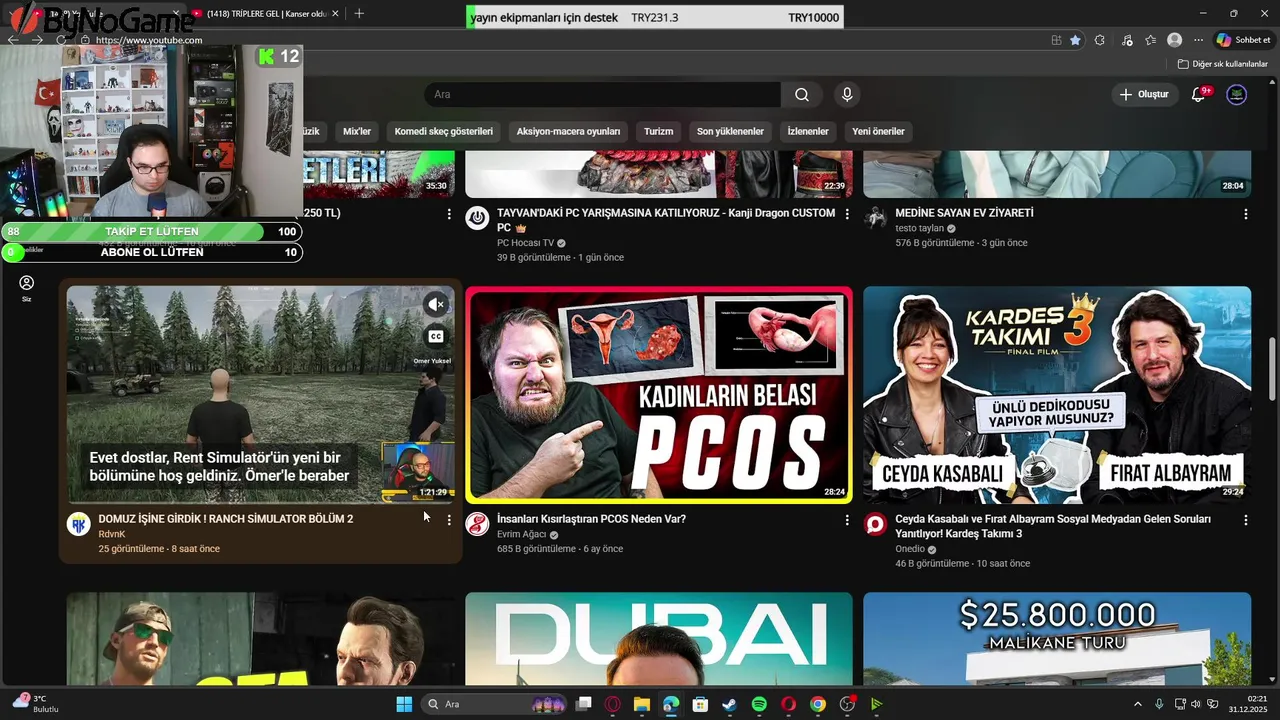Open 'DOMUZ İŞİNE GİRDİK' video title

[x=226, y=519]
